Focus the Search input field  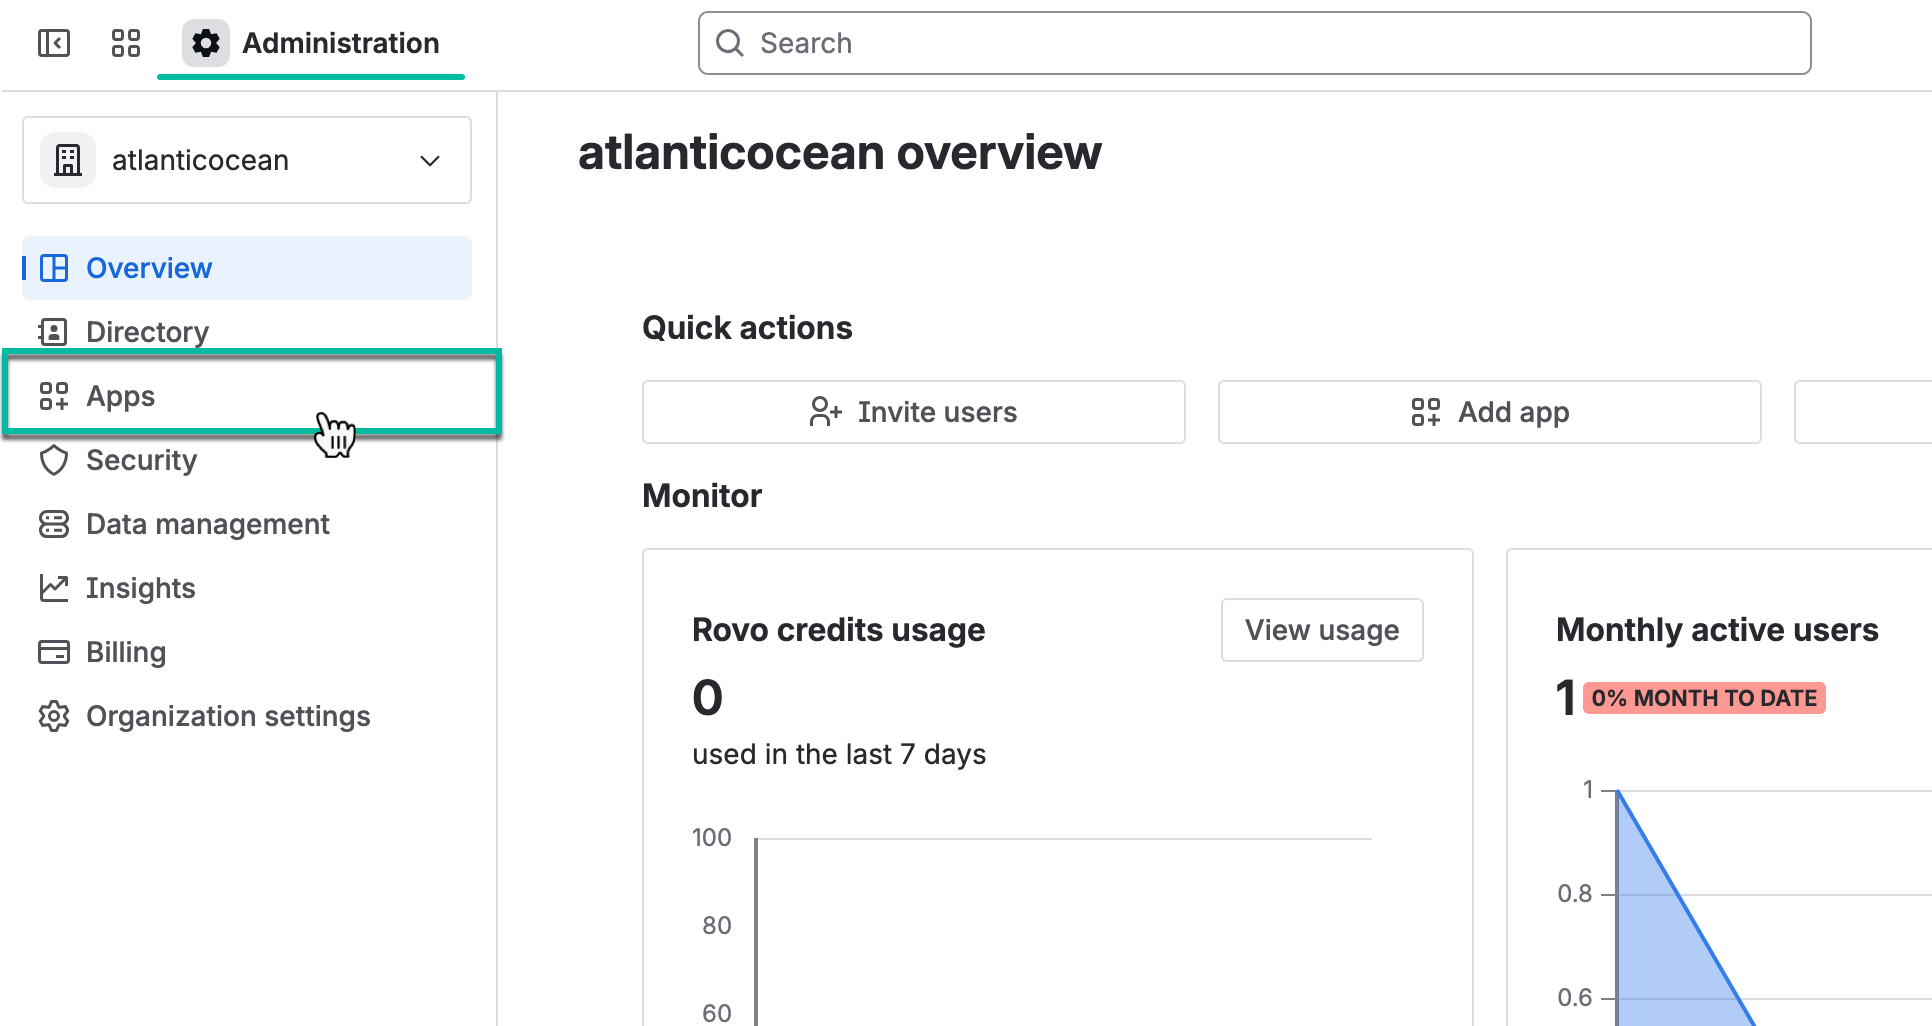click(x=1254, y=43)
